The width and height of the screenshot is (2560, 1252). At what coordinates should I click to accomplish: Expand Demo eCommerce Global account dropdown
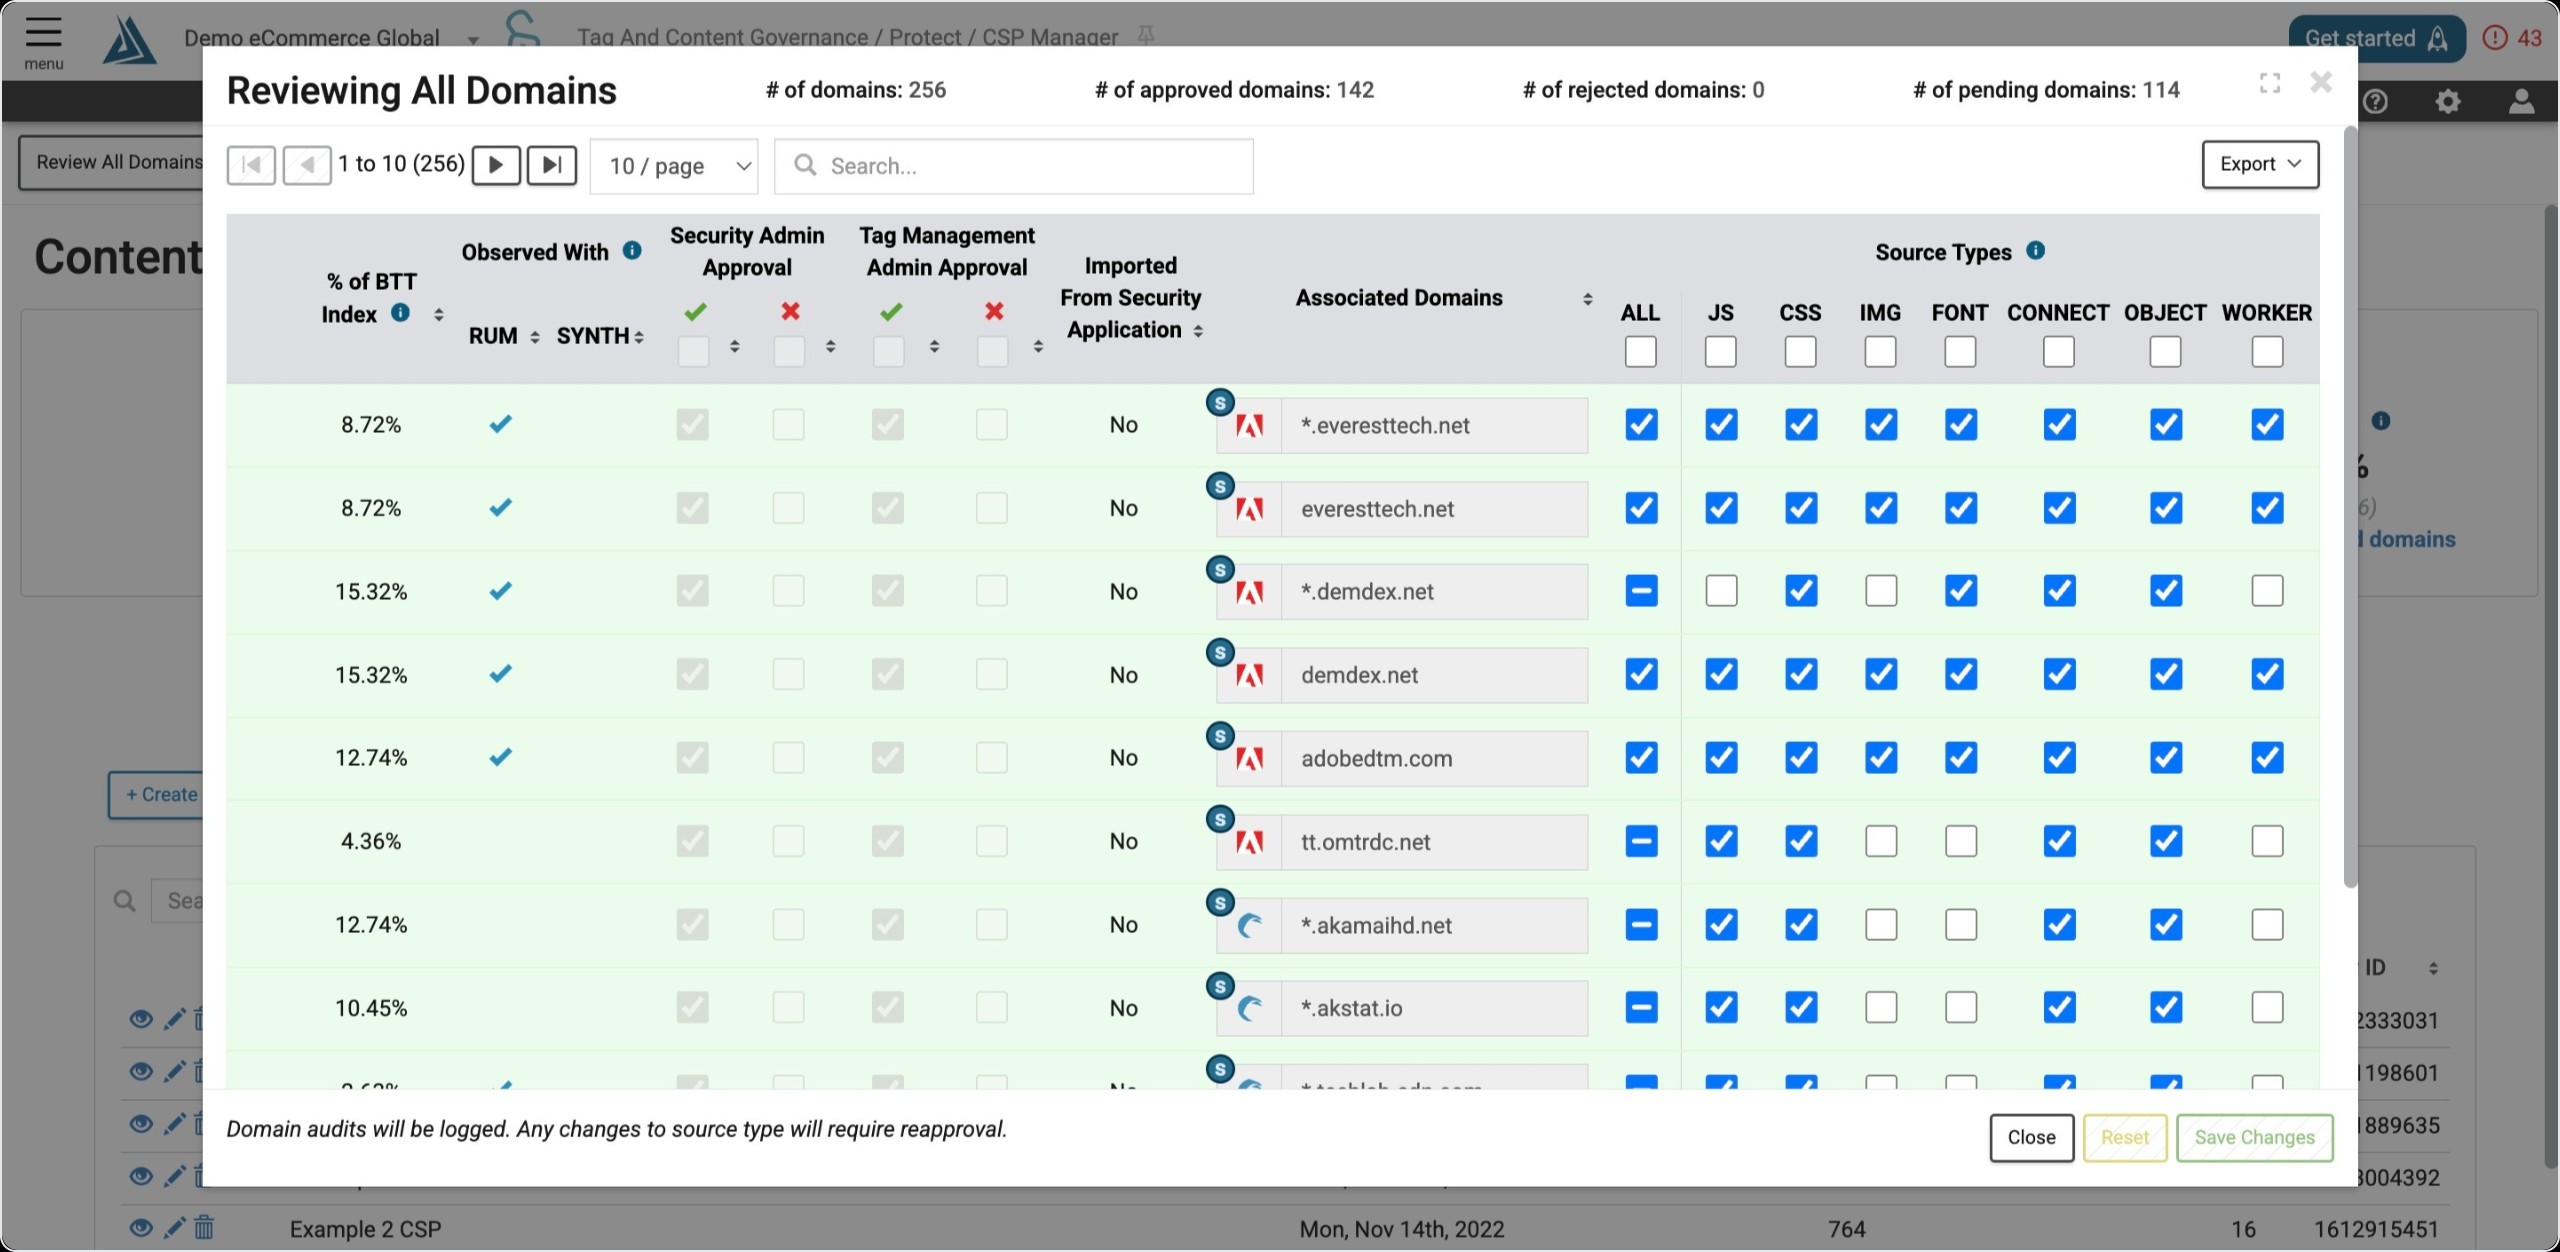(473, 39)
